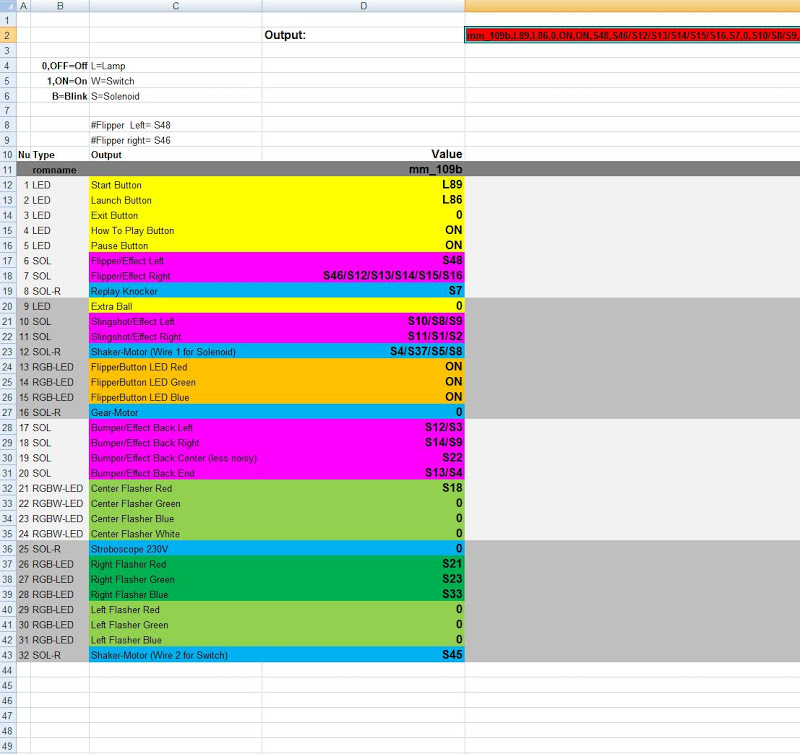Click 'Shaker-Motor (Wire 1 for Solenoid)' cell

tap(175, 352)
